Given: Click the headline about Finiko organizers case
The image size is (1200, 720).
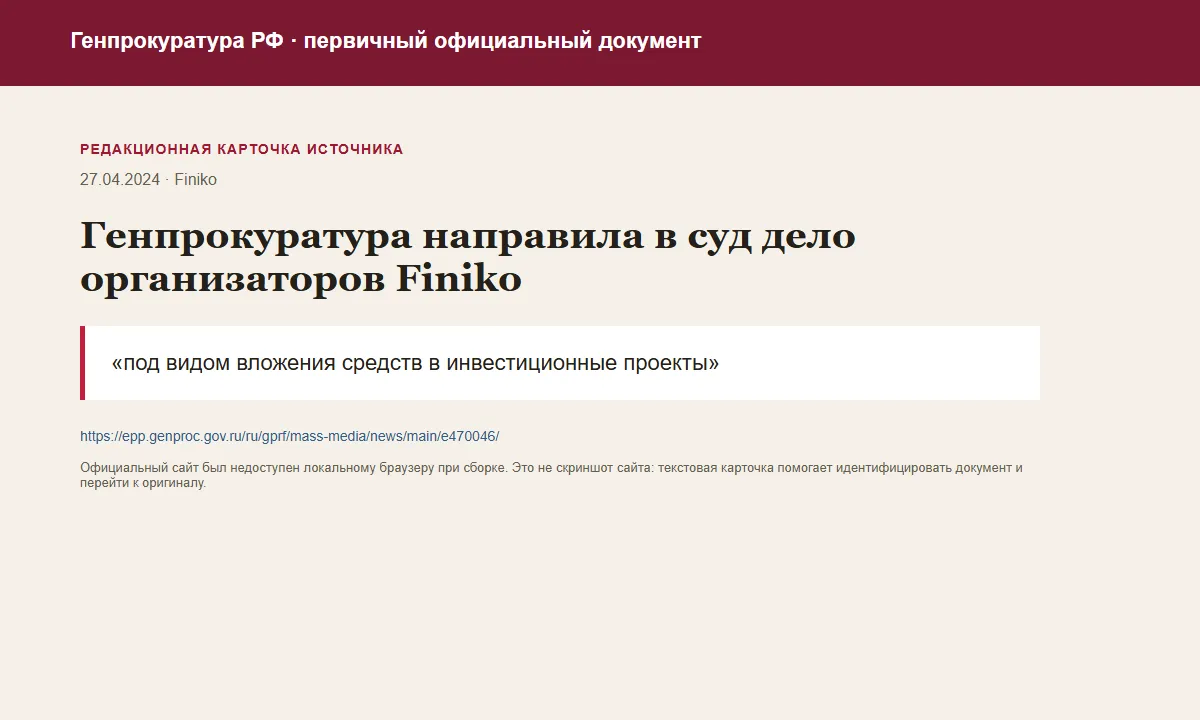Looking at the screenshot, I should coord(468,258).
